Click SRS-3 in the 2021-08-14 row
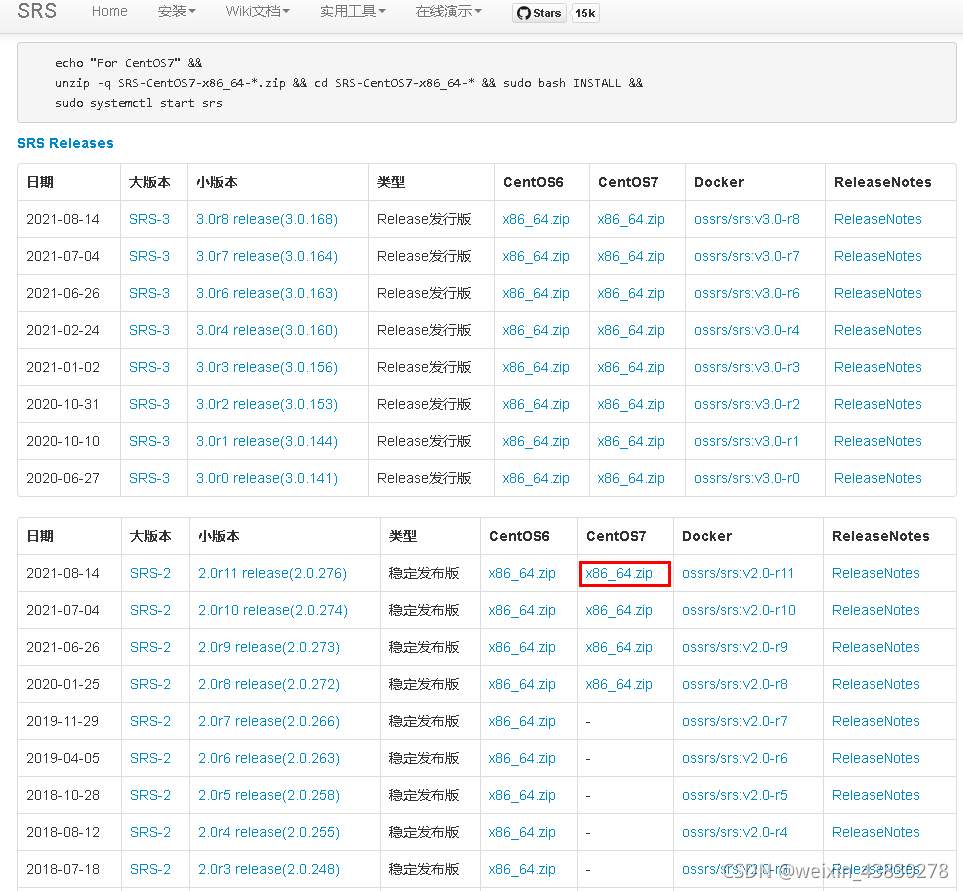 click(149, 219)
